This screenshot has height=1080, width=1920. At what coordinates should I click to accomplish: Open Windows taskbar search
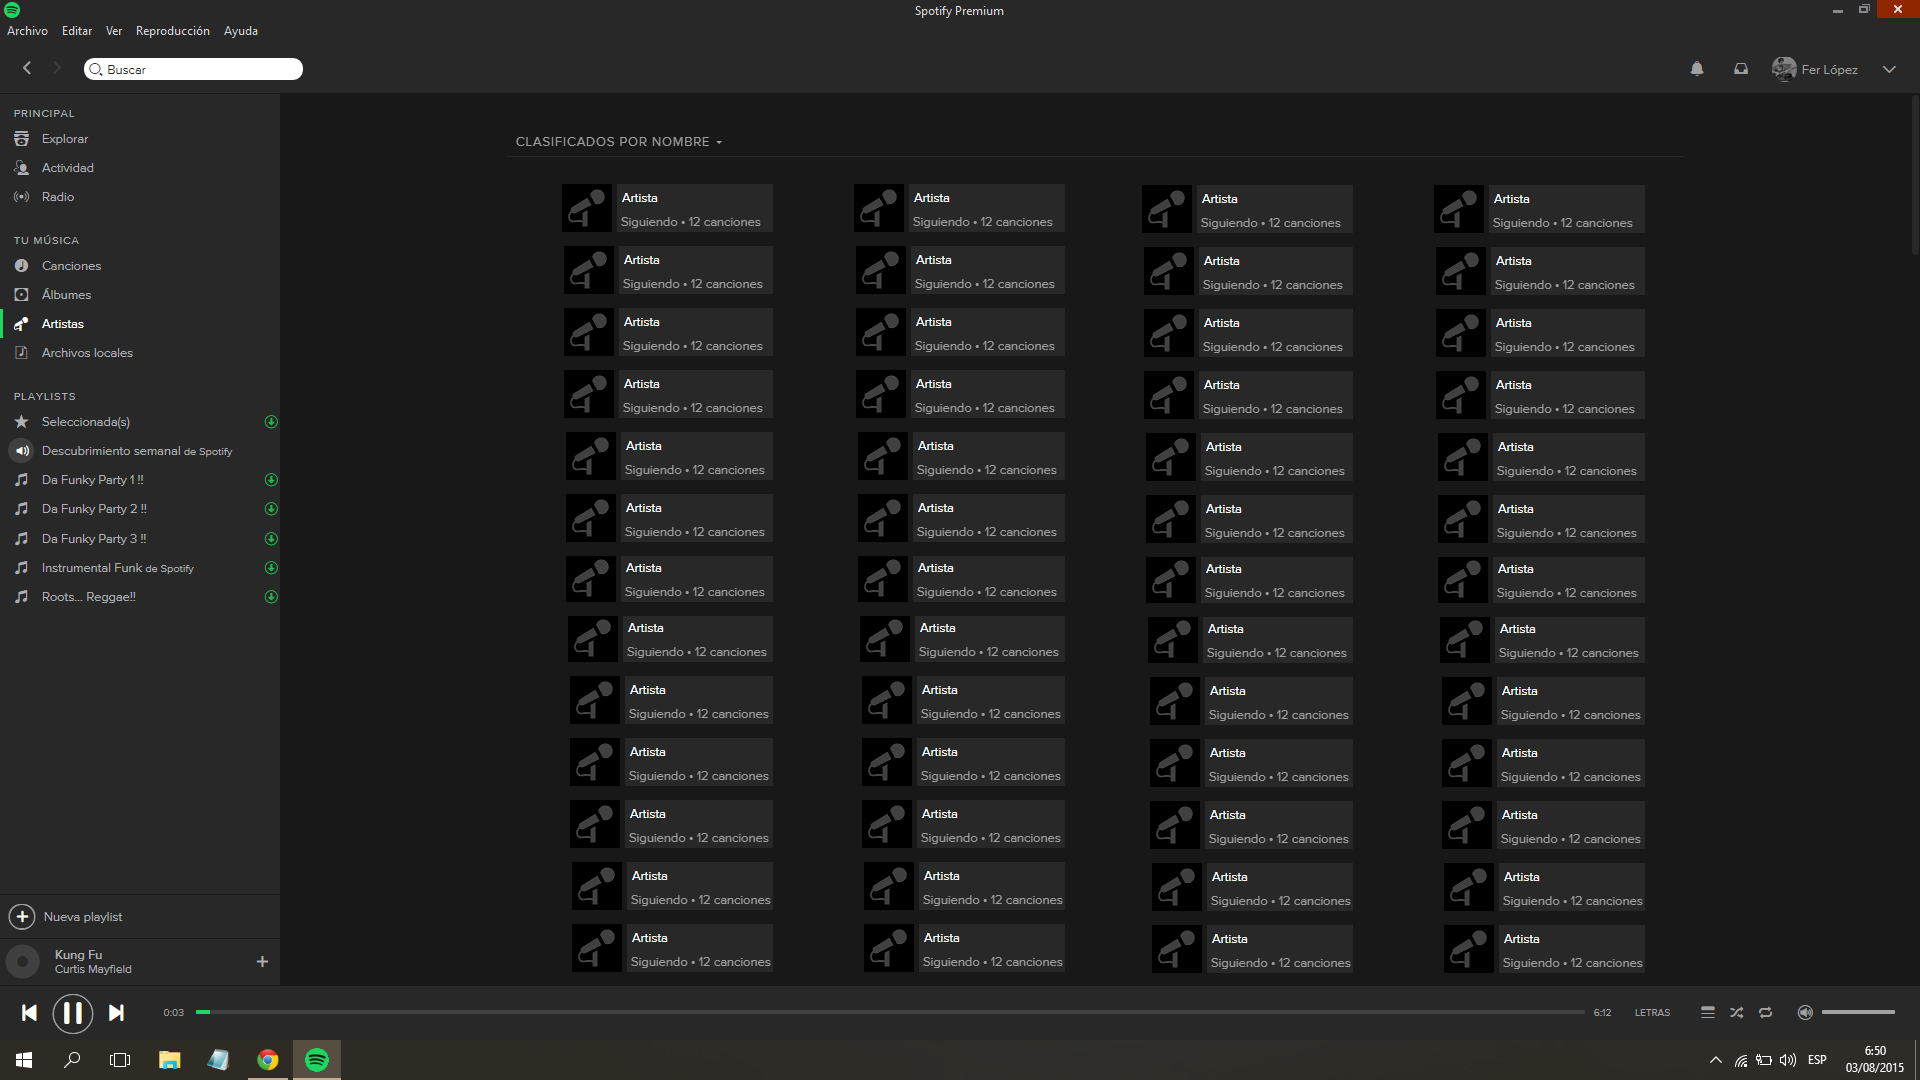click(72, 1060)
